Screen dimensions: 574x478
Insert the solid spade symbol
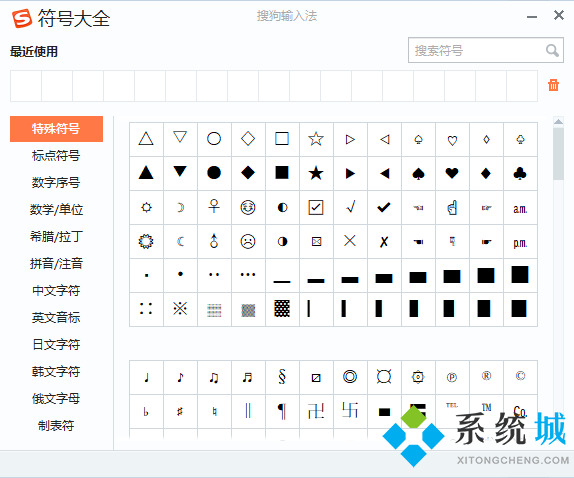point(418,173)
